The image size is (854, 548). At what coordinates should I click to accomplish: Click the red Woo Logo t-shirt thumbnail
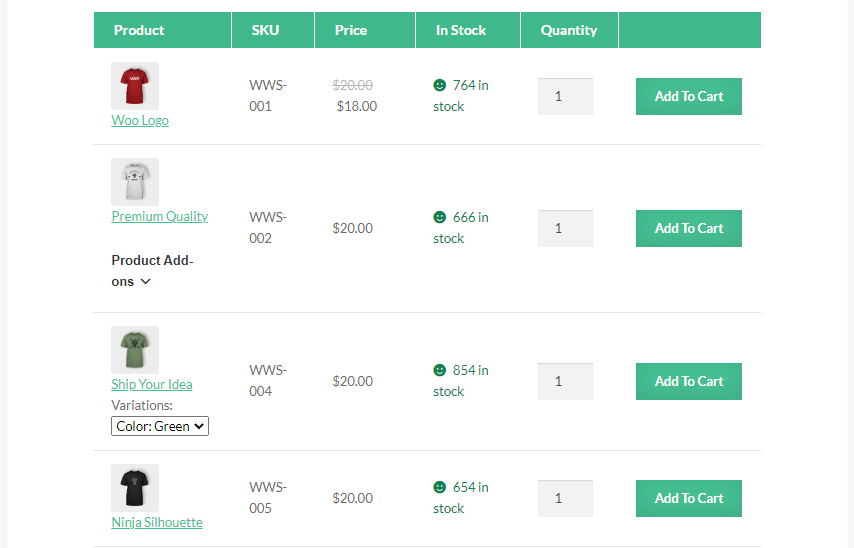134,86
